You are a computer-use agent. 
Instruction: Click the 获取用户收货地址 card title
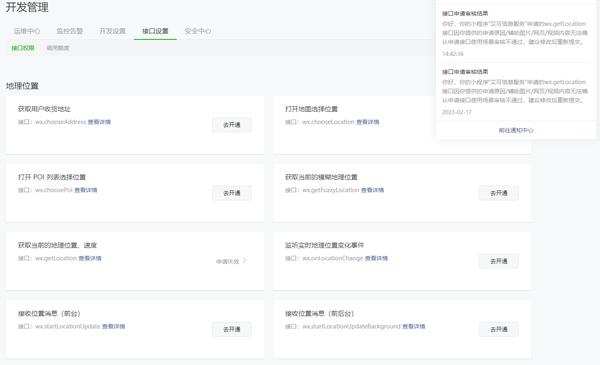44,109
